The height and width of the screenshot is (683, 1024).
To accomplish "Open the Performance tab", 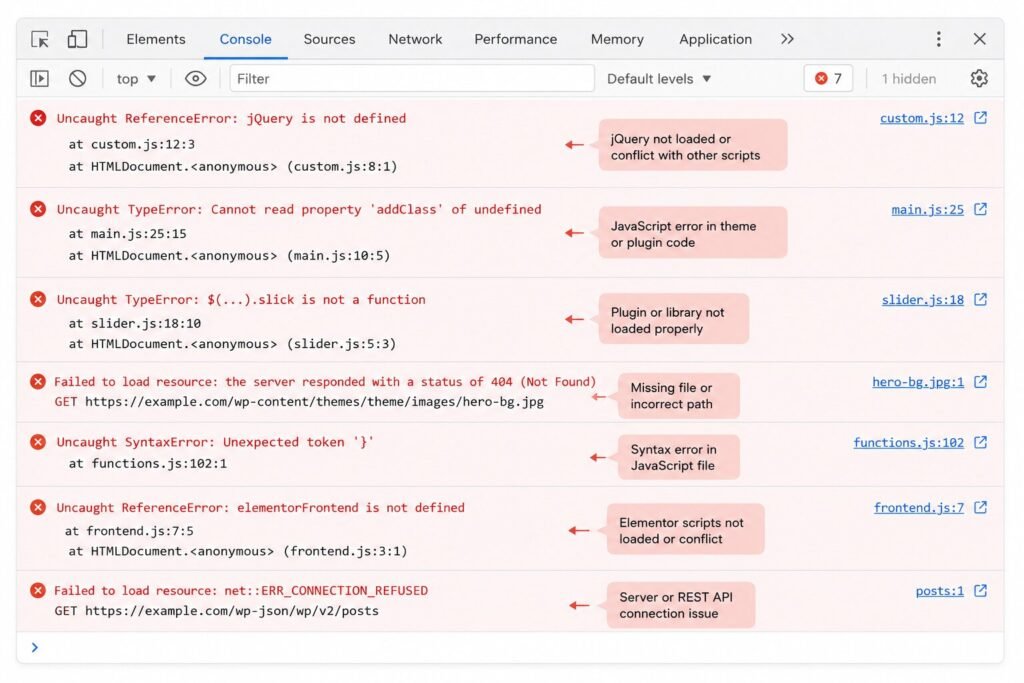I will pos(515,39).
